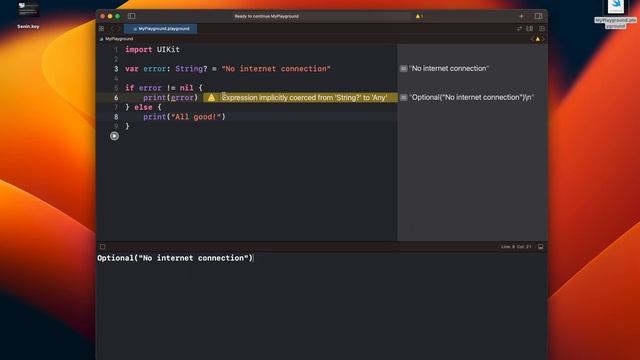
Task: Click the 'error' variable name on line 3
Action: [155, 69]
